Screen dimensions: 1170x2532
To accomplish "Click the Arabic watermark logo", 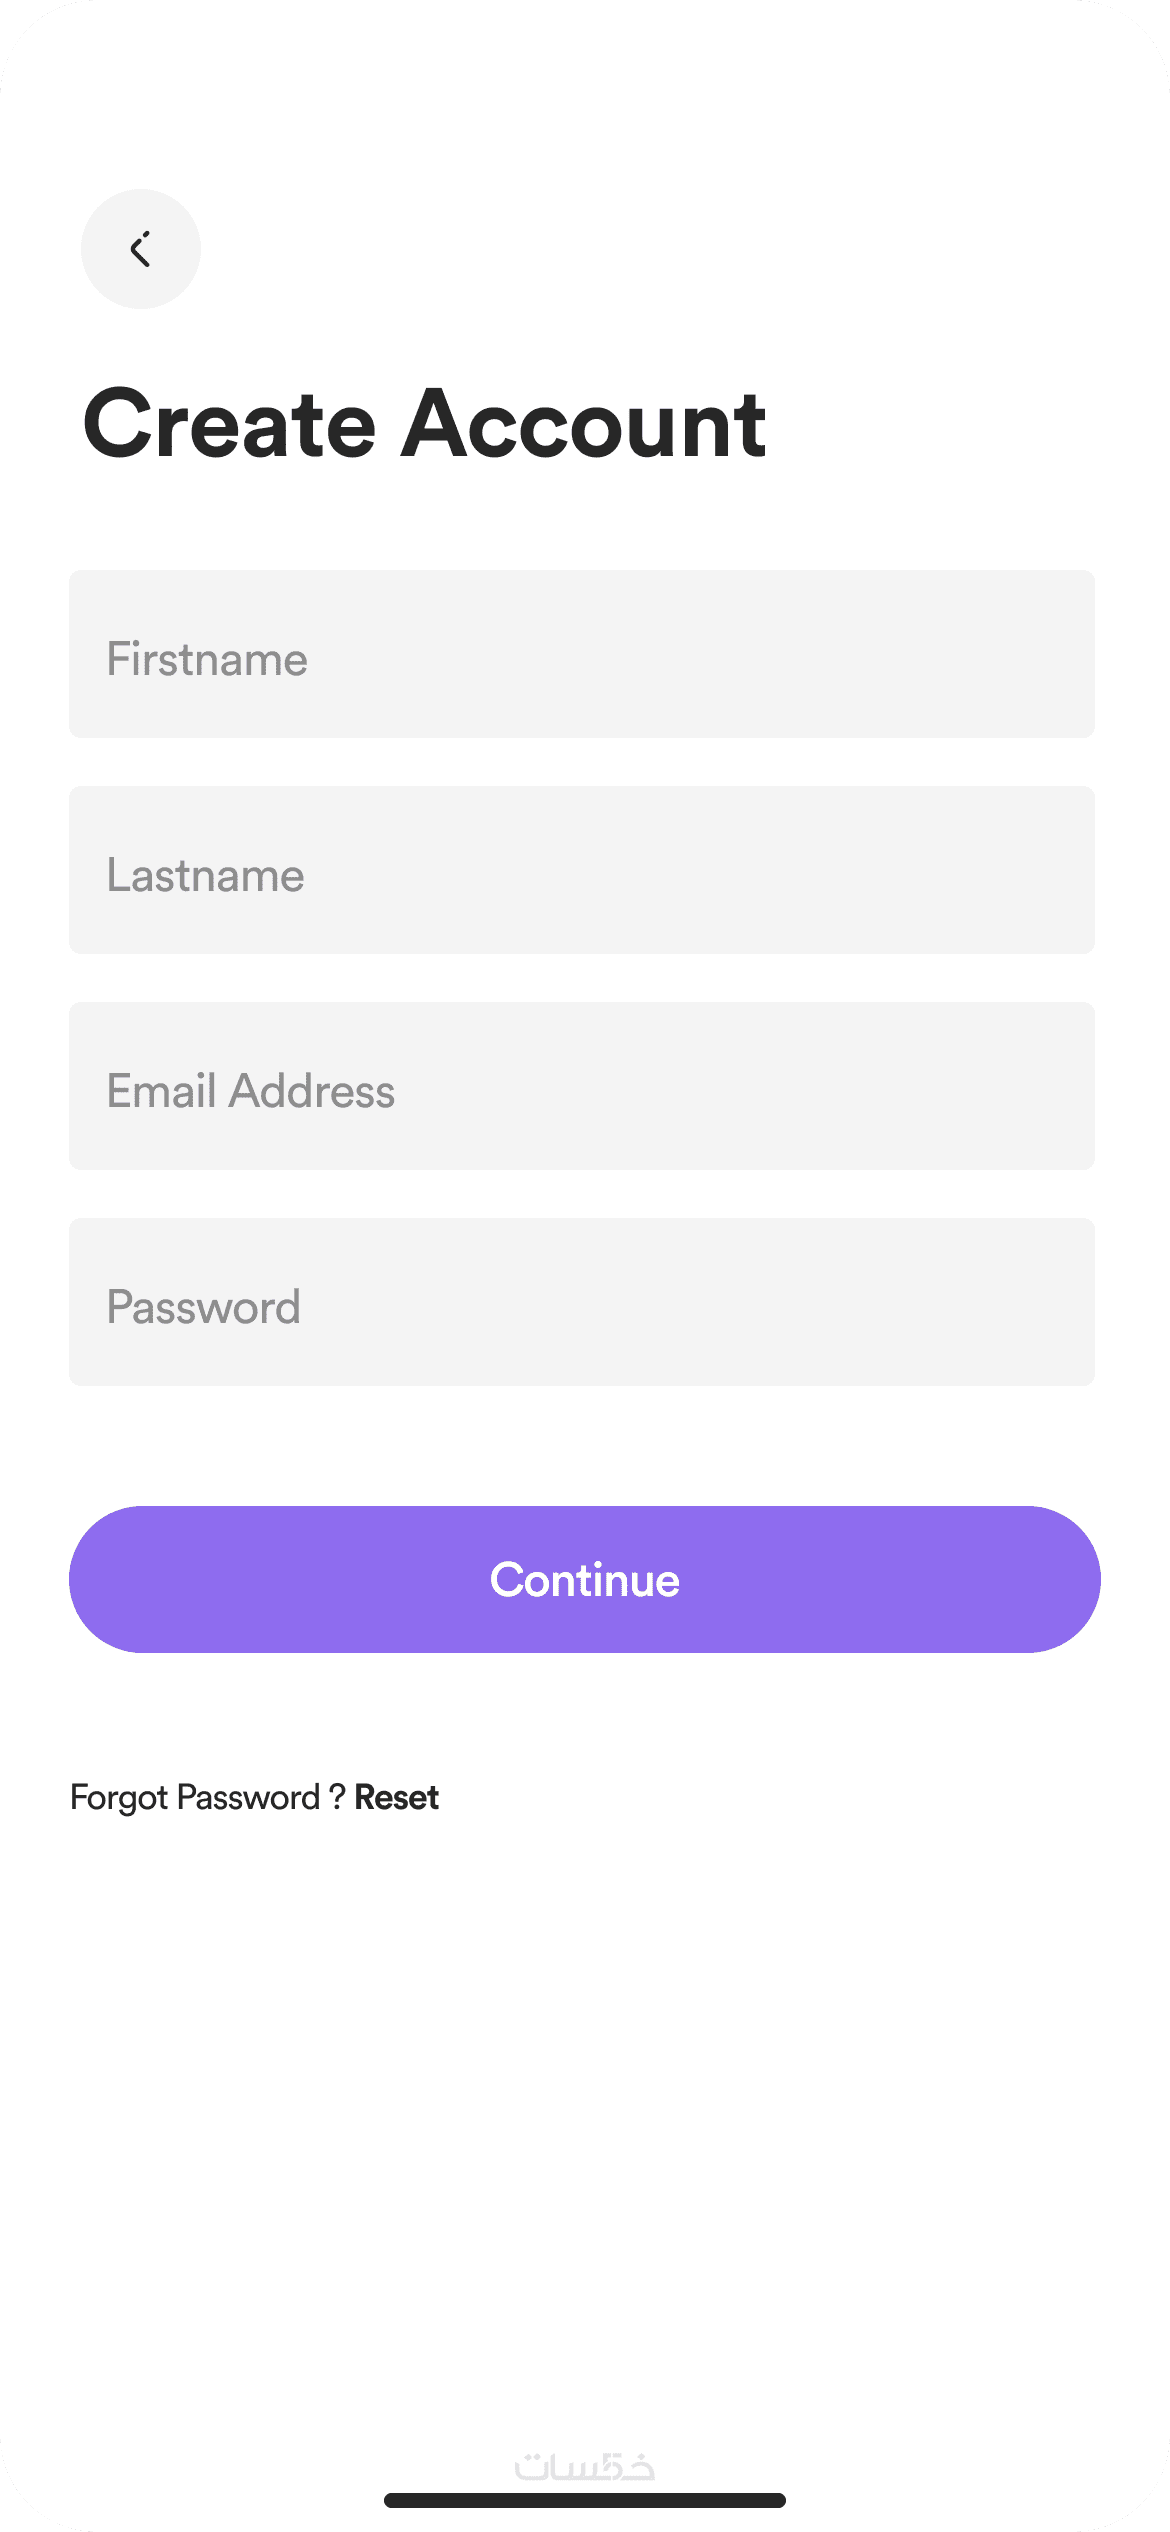I will point(585,2467).
